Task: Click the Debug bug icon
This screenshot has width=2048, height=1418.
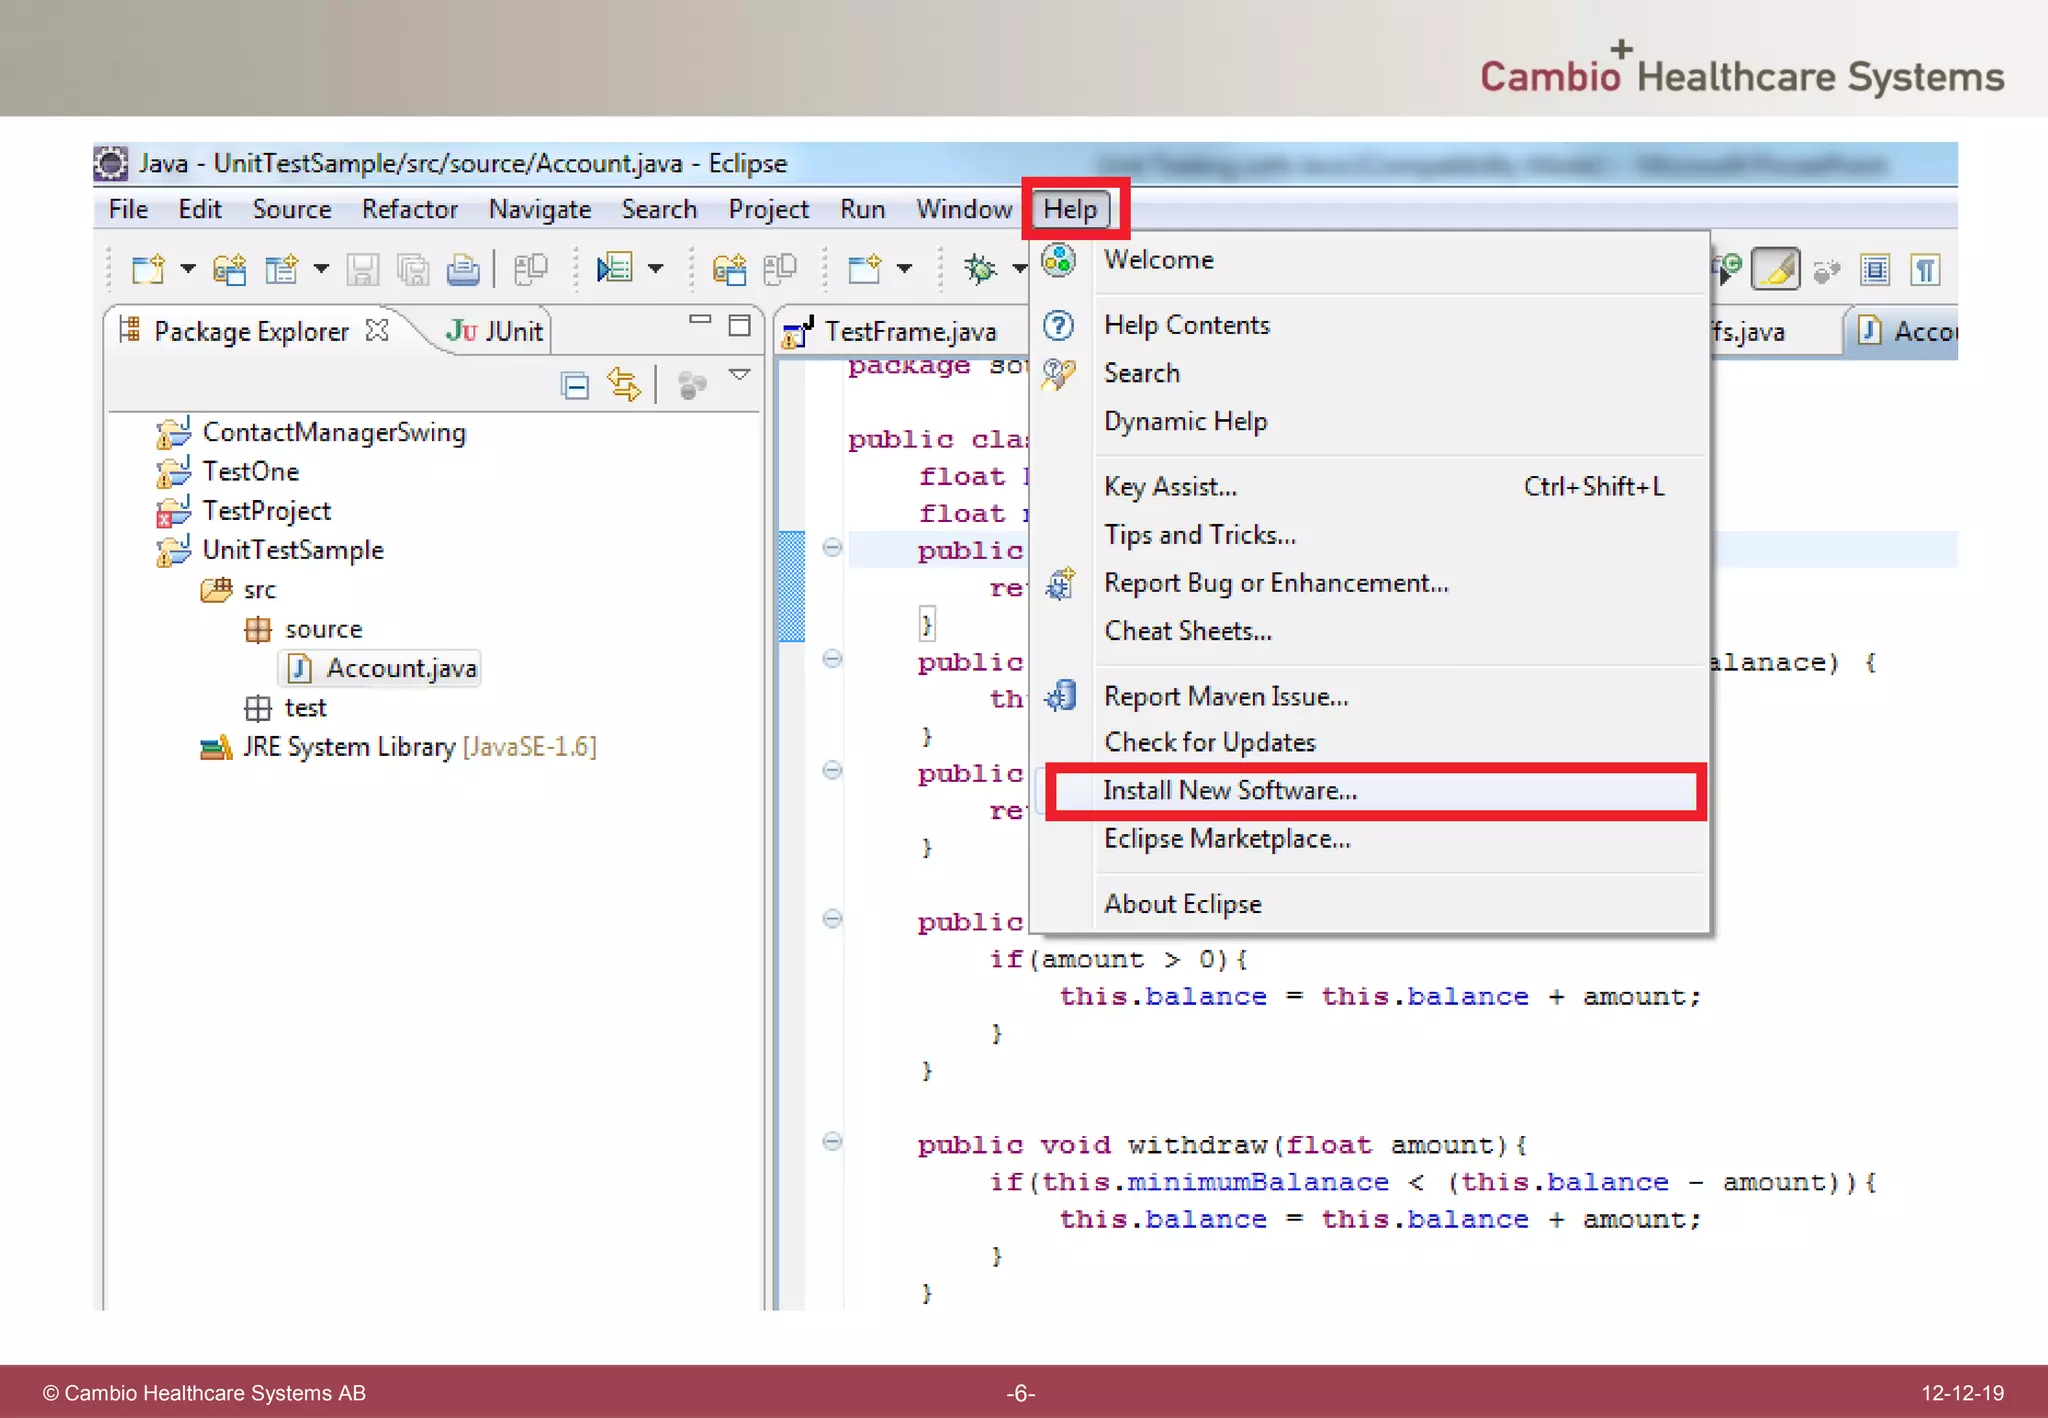Action: (x=979, y=268)
